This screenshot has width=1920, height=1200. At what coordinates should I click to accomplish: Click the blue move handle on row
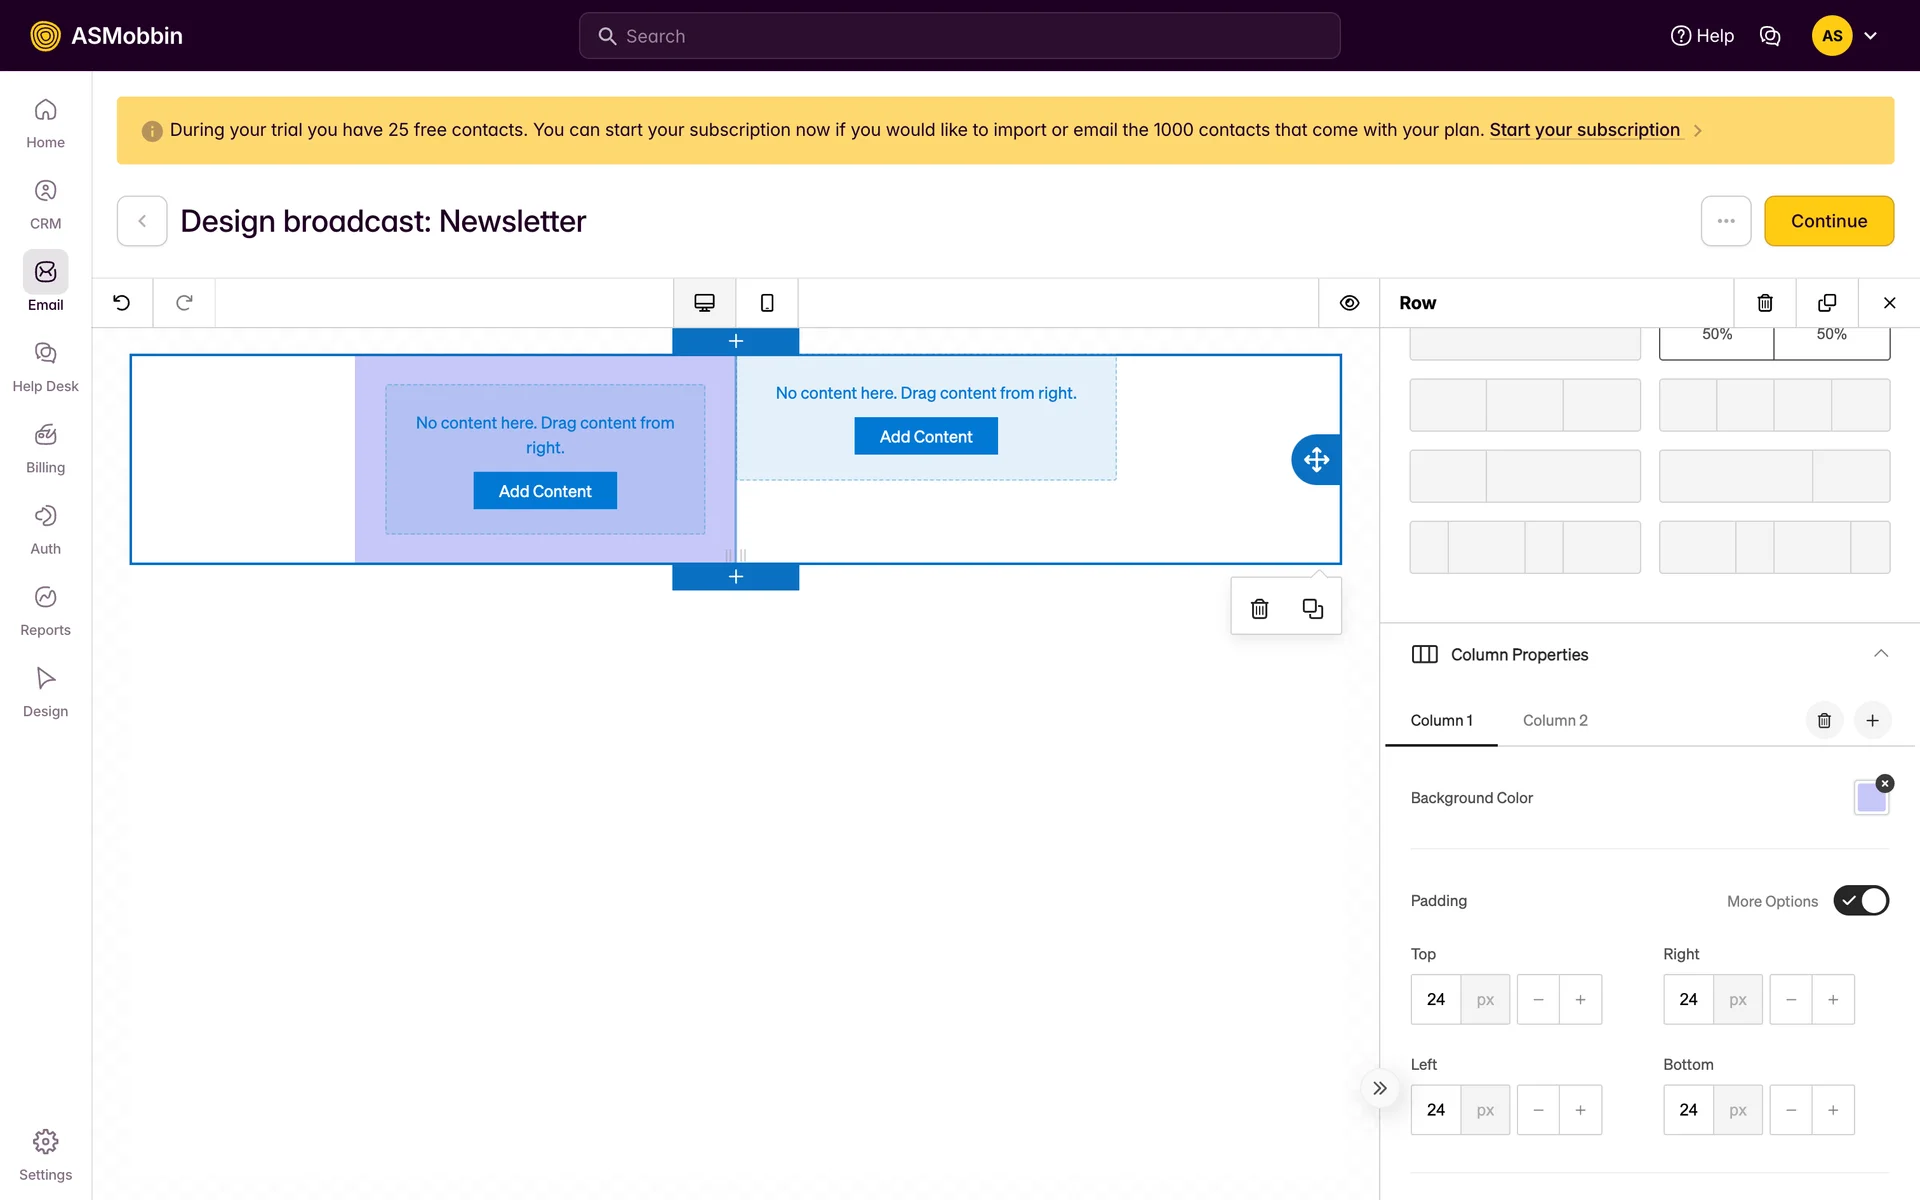(x=1316, y=459)
